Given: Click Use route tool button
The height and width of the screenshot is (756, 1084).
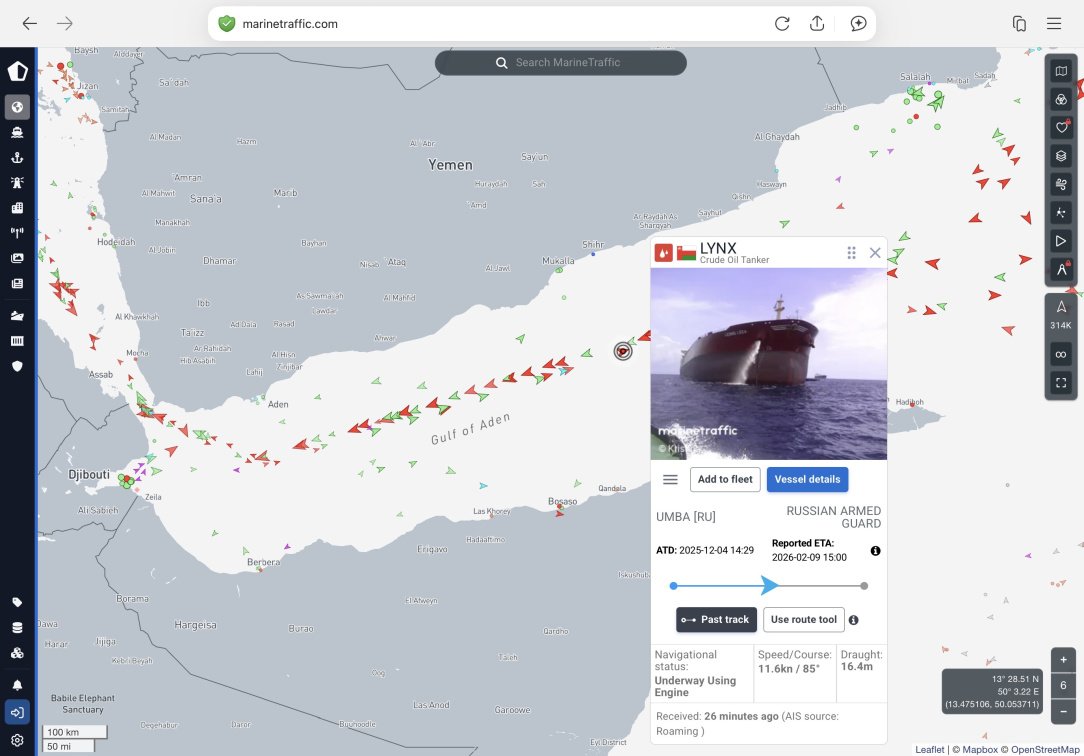Looking at the screenshot, I should point(804,620).
